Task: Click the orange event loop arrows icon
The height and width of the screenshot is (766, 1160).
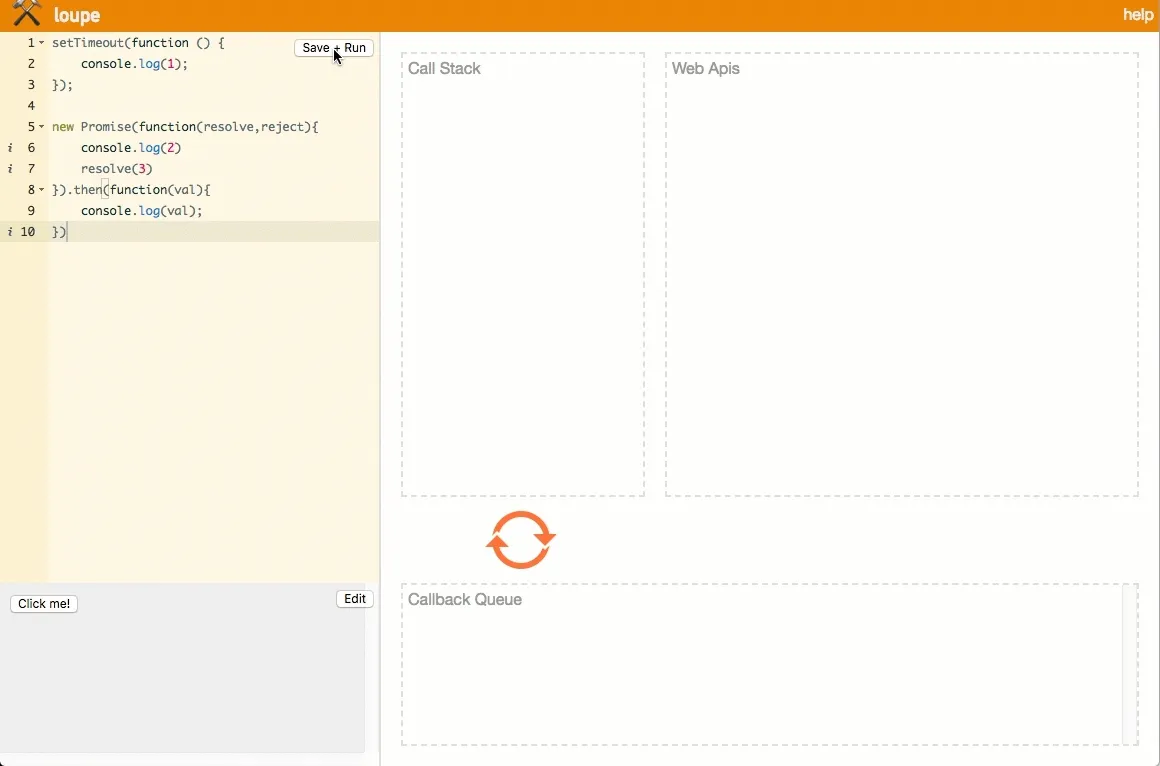Action: point(521,540)
